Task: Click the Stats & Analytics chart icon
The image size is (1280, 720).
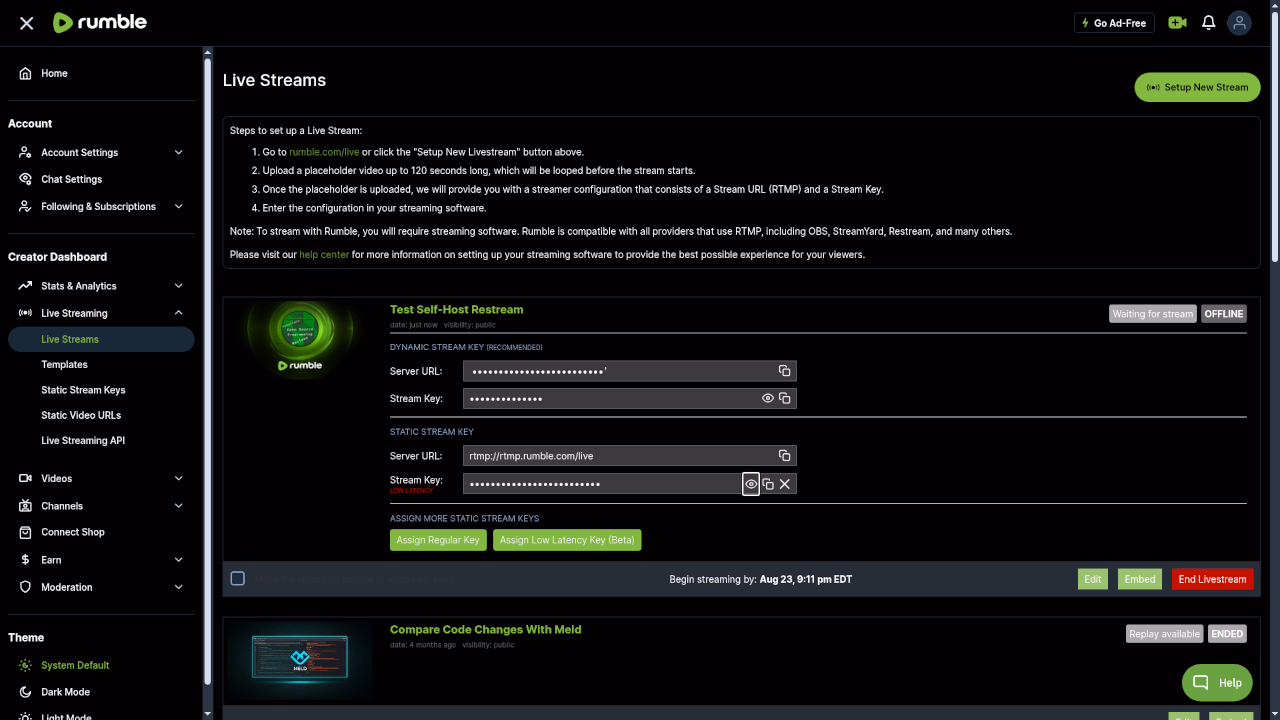Action: pyautogui.click(x=25, y=286)
